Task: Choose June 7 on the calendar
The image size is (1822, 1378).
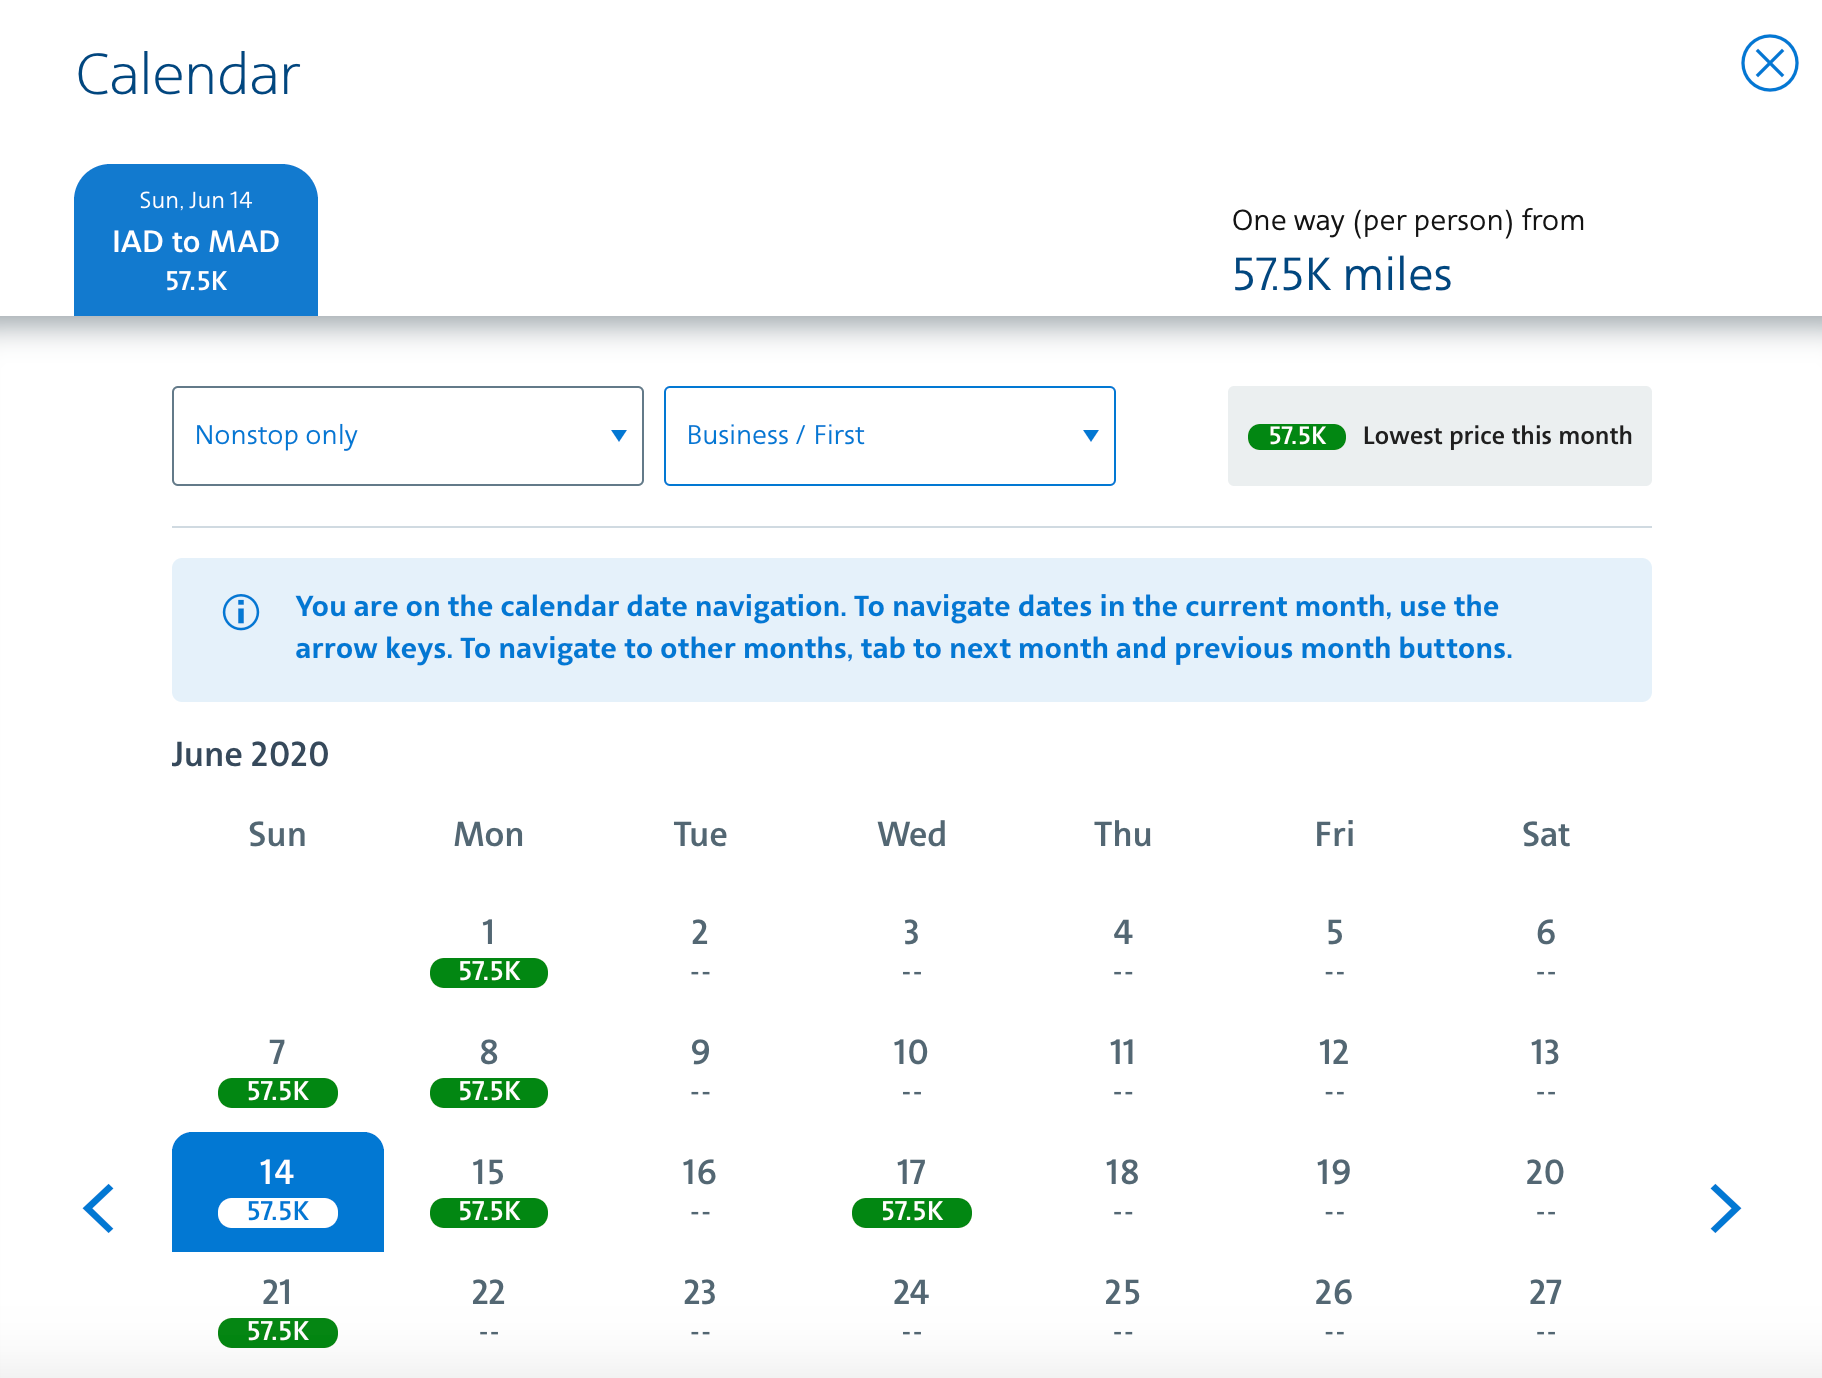Action: (277, 1071)
